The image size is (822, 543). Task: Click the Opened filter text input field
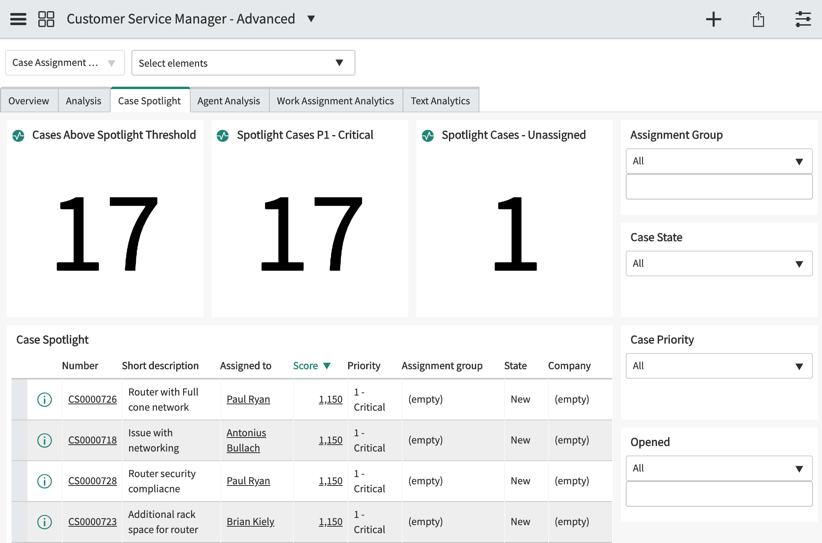coord(719,494)
